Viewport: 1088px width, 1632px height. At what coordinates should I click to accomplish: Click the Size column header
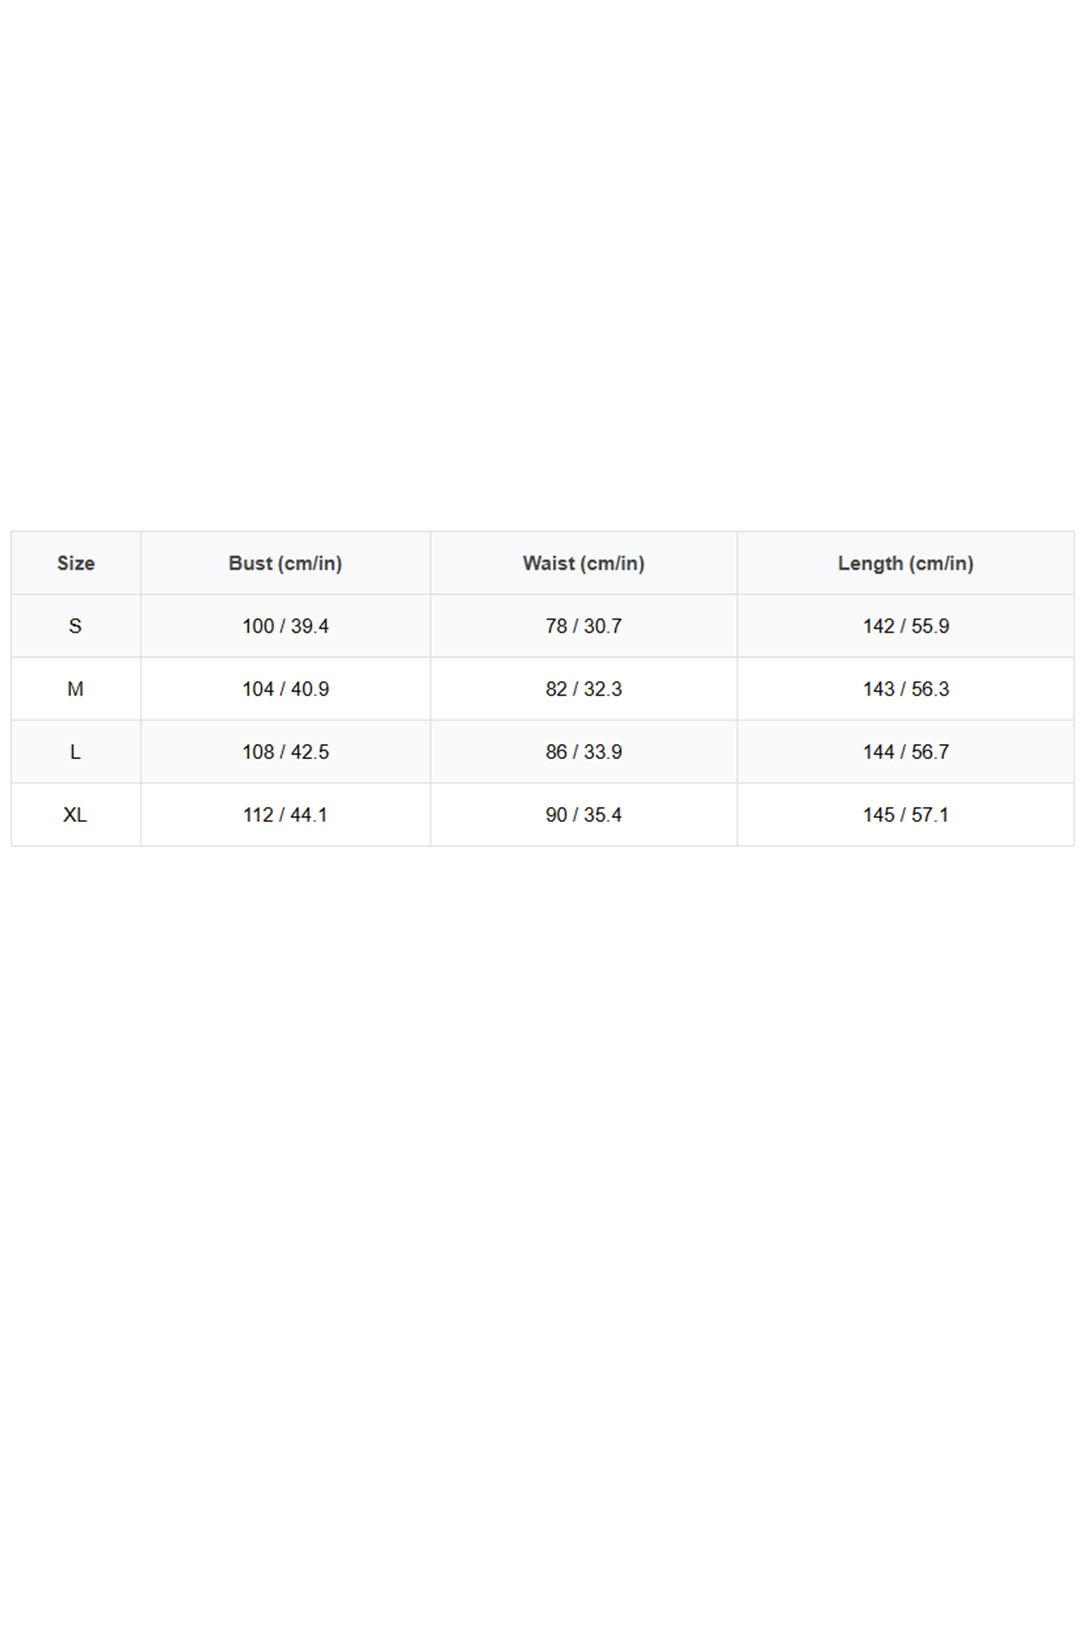[76, 563]
